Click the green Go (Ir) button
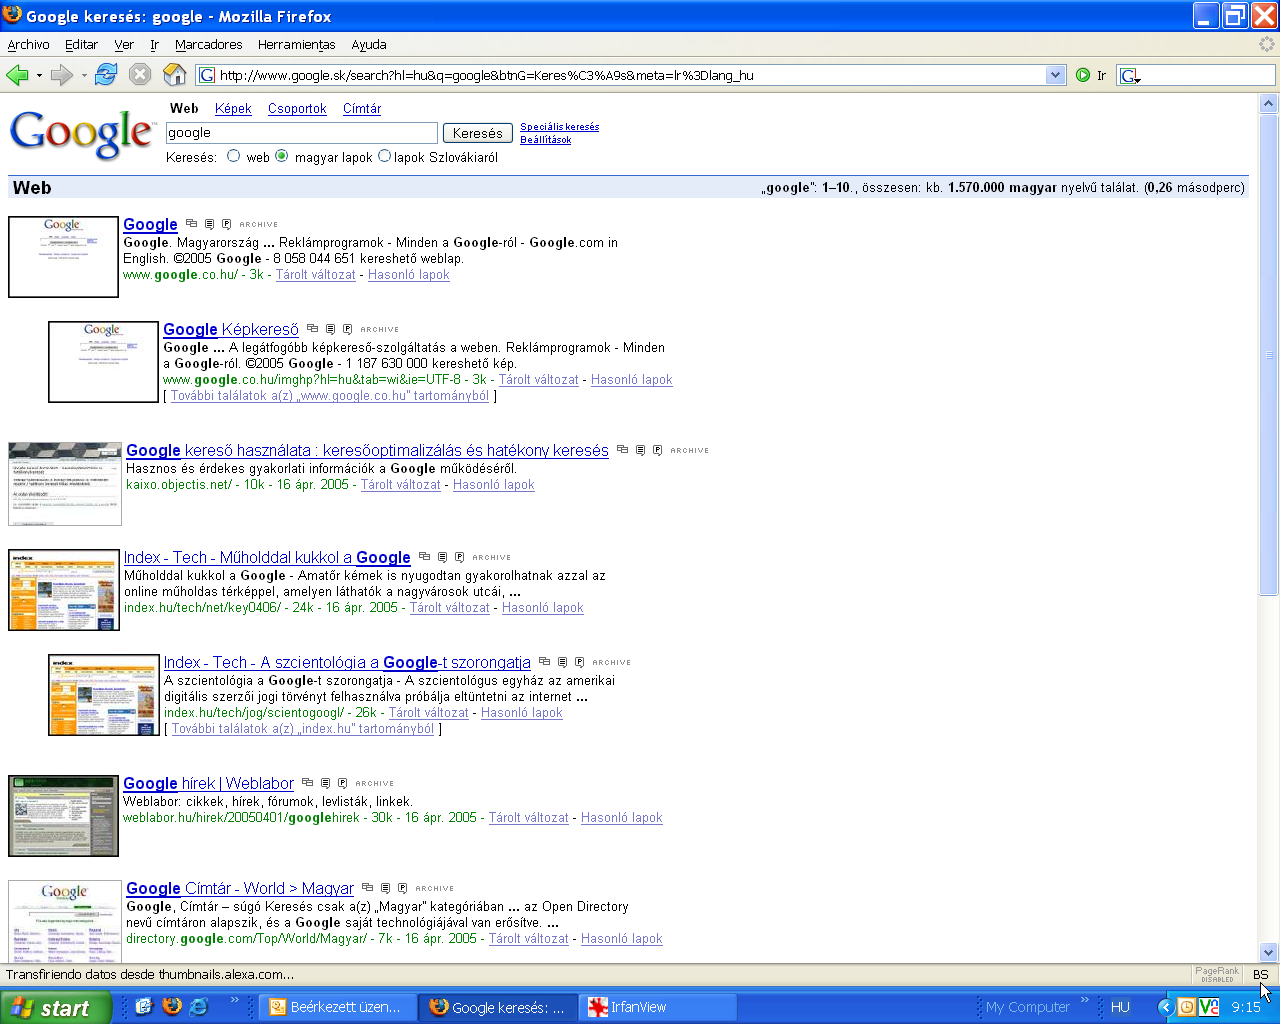This screenshot has width=1280, height=1024. (1083, 75)
